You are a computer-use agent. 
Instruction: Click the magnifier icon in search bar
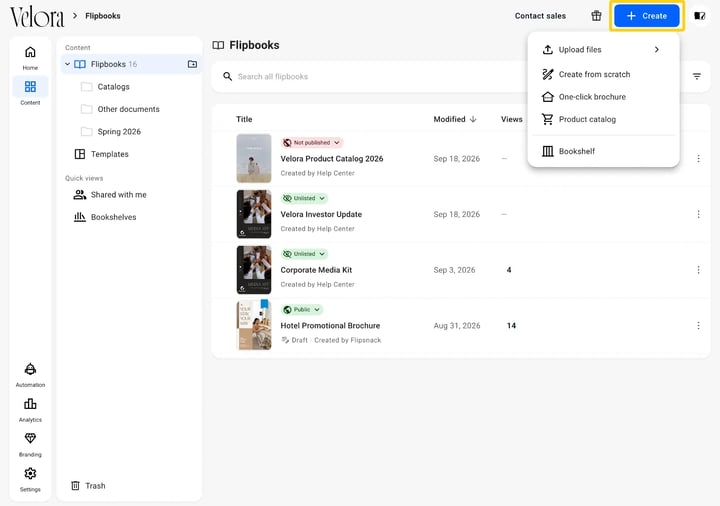[227, 76]
